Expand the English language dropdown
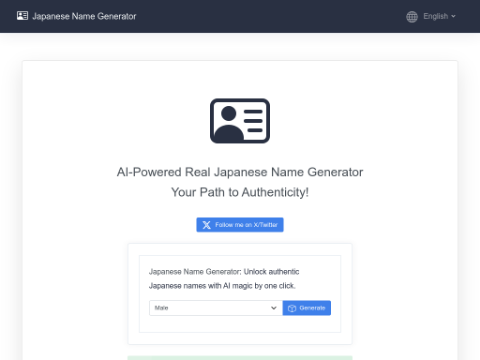480x360 pixels. [x=439, y=16]
